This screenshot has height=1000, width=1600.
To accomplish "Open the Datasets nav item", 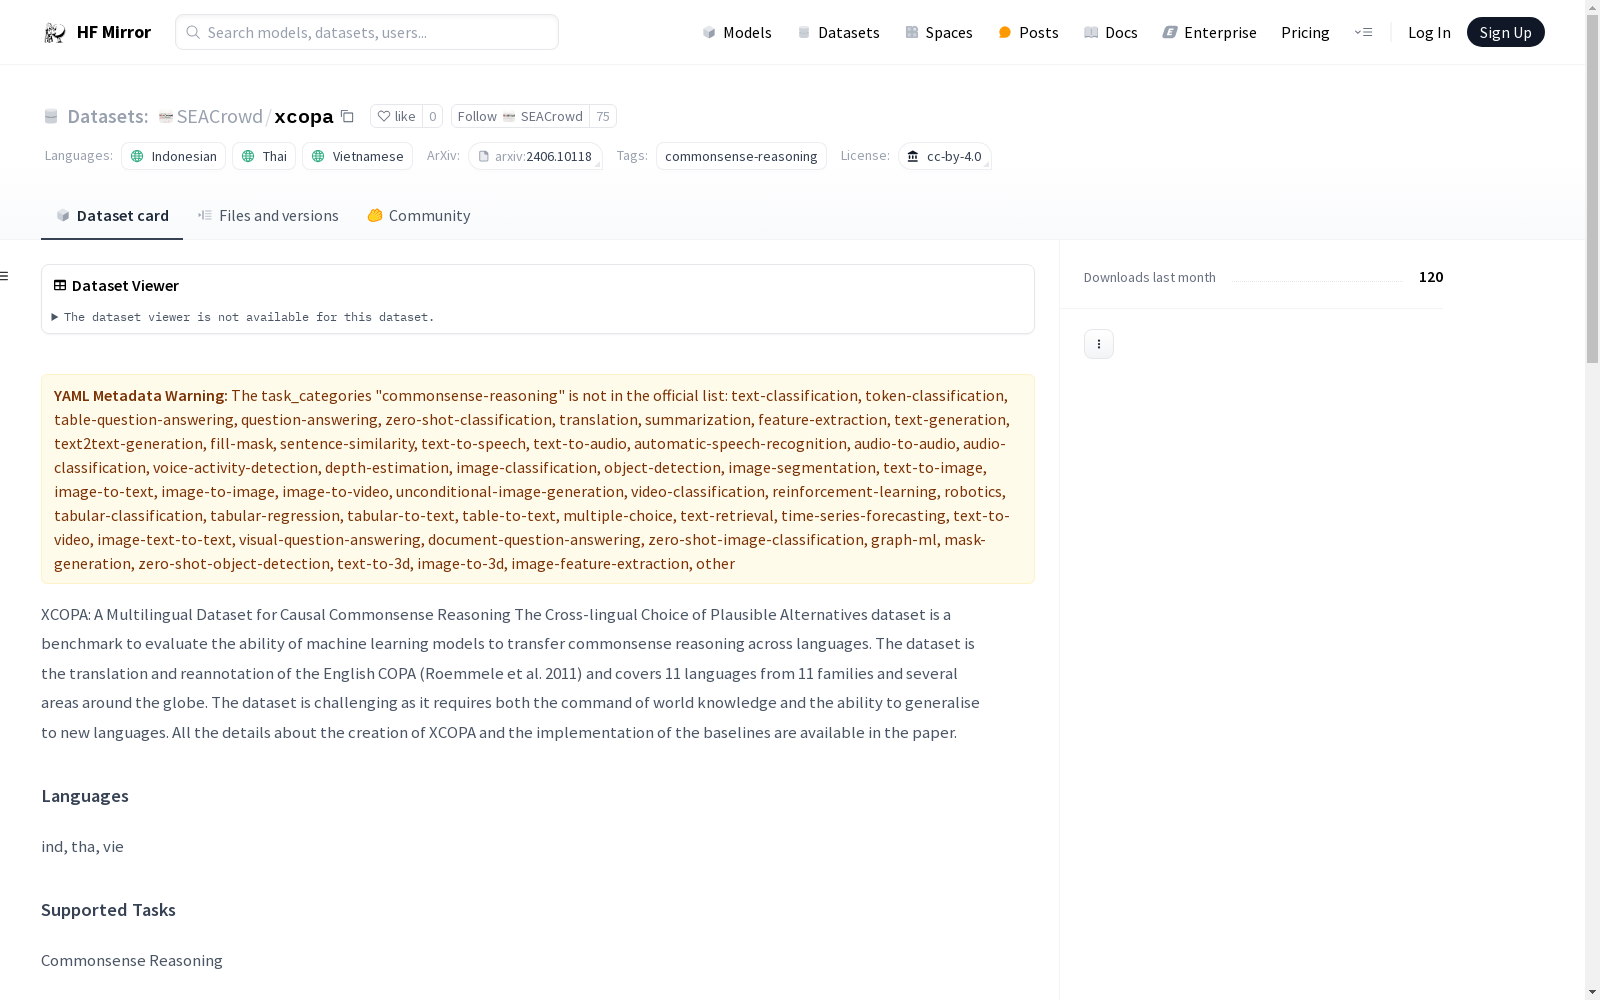I will point(838,32).
